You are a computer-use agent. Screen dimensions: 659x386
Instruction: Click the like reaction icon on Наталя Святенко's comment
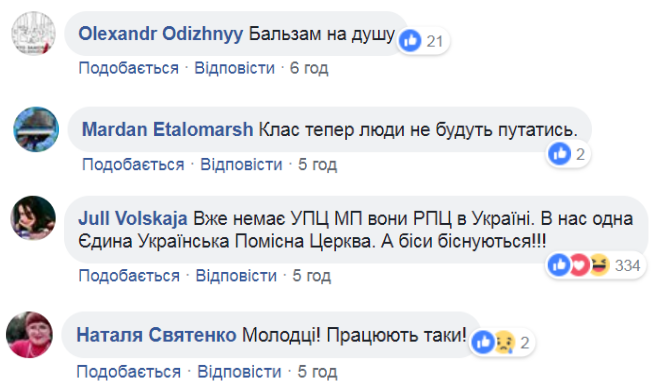(483, 342)
